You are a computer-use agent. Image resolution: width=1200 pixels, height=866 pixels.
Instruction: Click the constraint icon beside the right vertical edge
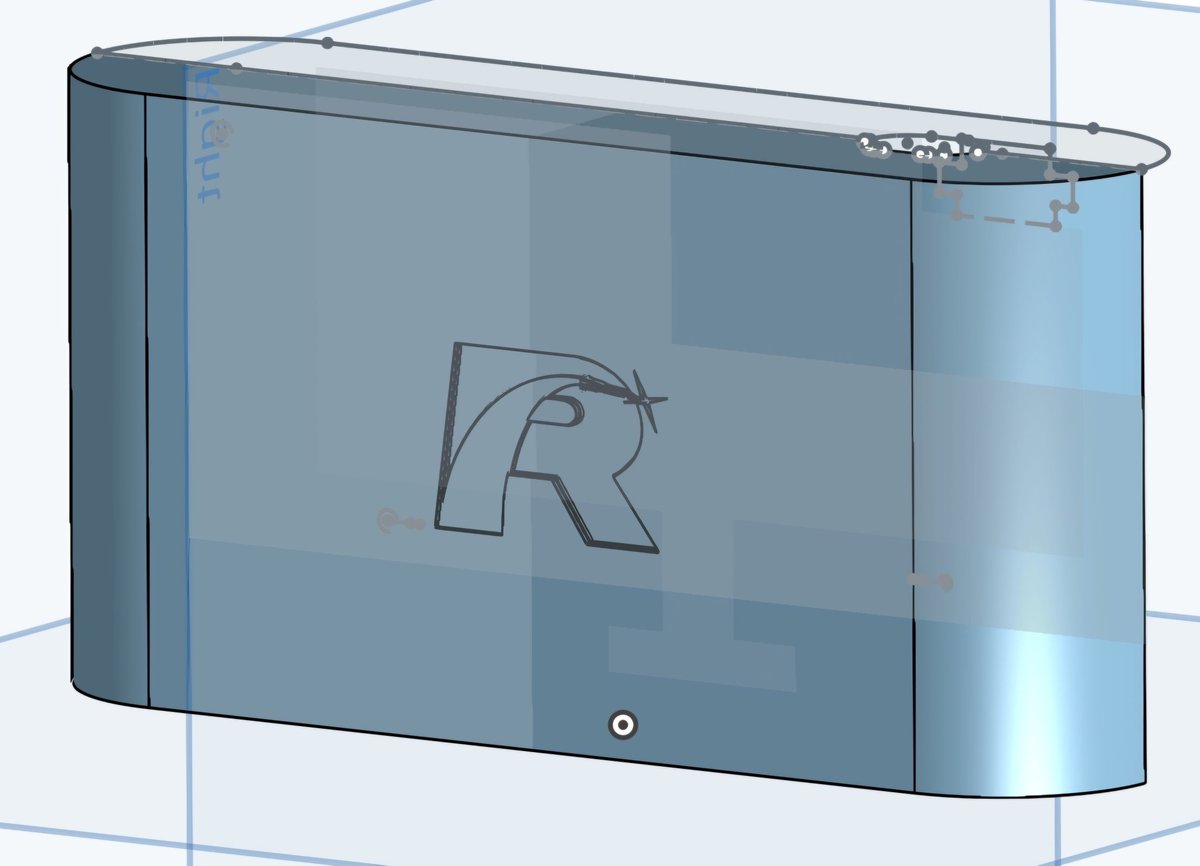click(930, 580)
